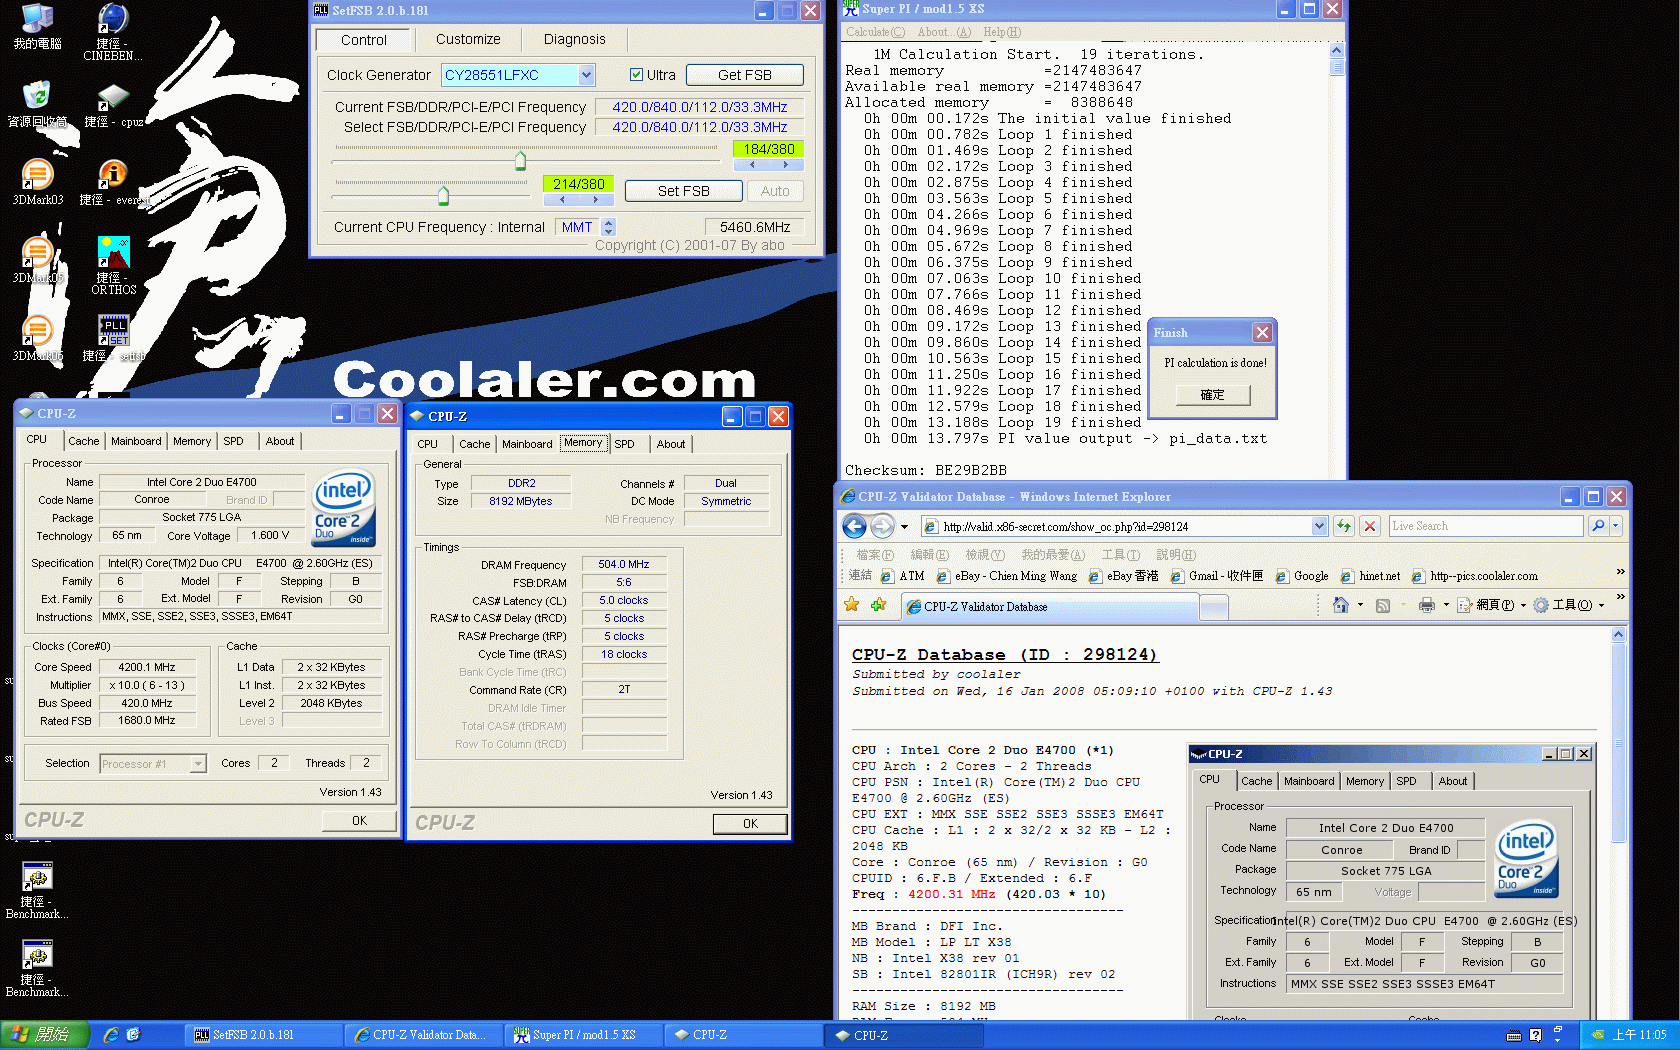Click the Live Search magnifier button
This screenshot has height=1050, width=1680.
point(1598,526)
